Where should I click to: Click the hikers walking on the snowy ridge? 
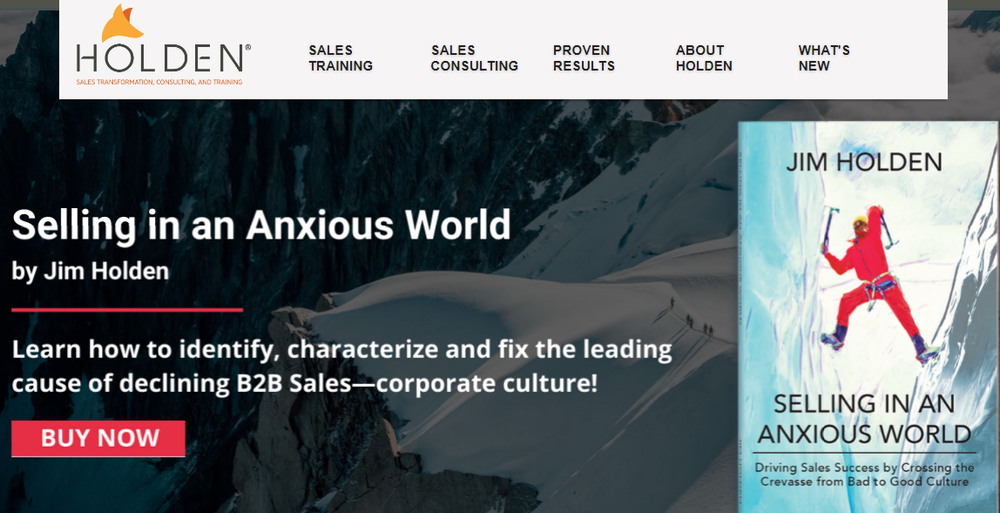(691, 318)
